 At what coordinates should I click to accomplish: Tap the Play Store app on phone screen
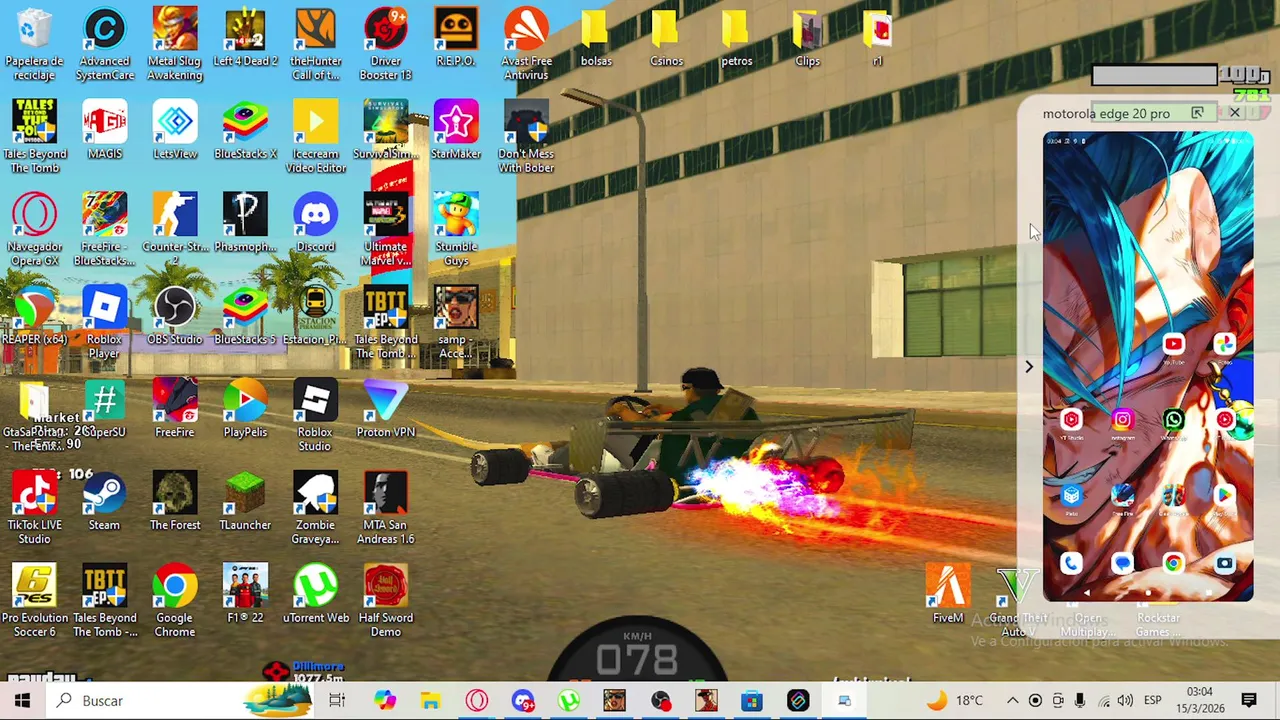1224,496
